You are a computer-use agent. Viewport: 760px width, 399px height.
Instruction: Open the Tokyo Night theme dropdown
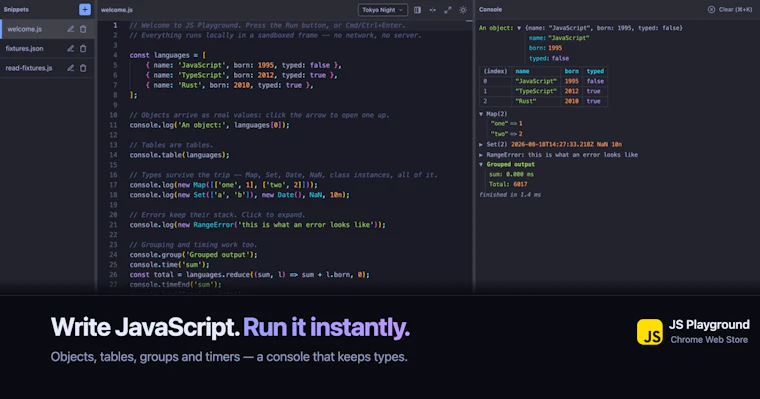pos(382,10)
